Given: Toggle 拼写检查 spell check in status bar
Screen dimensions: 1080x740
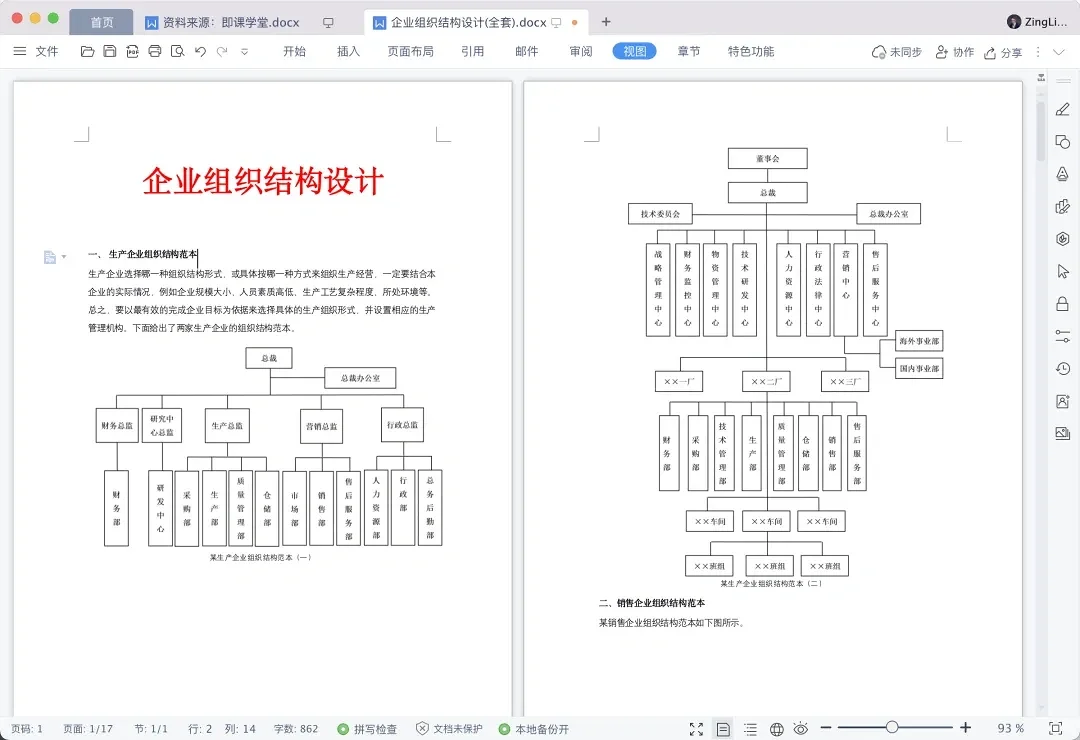Looking at the screenshot, I should (x=370, y=729).
